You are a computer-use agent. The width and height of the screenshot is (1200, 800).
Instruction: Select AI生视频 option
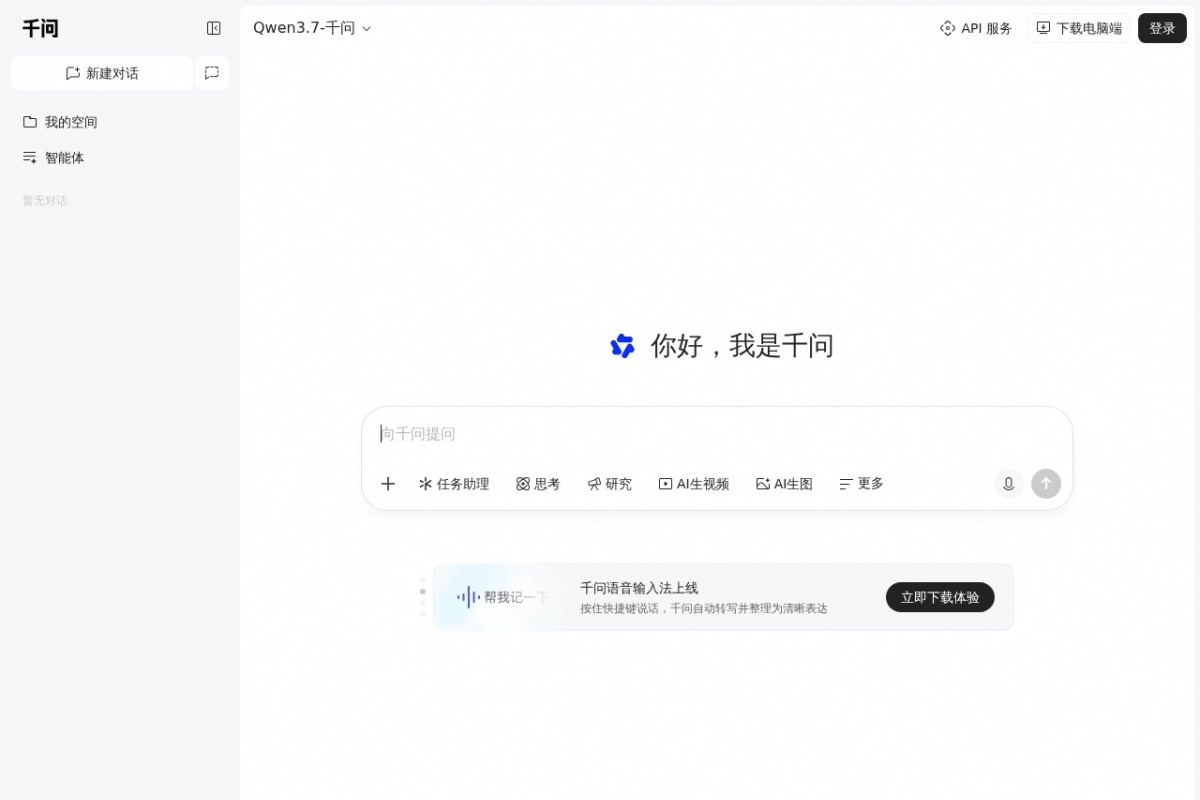coord(694,484)
